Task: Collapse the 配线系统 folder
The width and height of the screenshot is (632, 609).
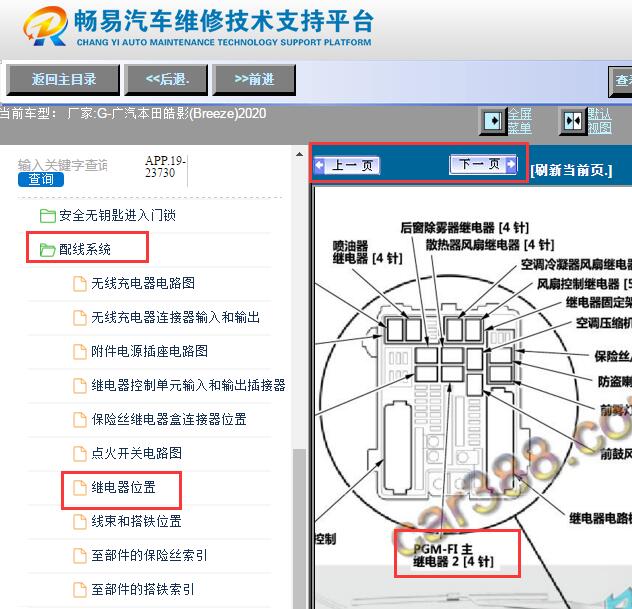Action: (x=85, y=249)
